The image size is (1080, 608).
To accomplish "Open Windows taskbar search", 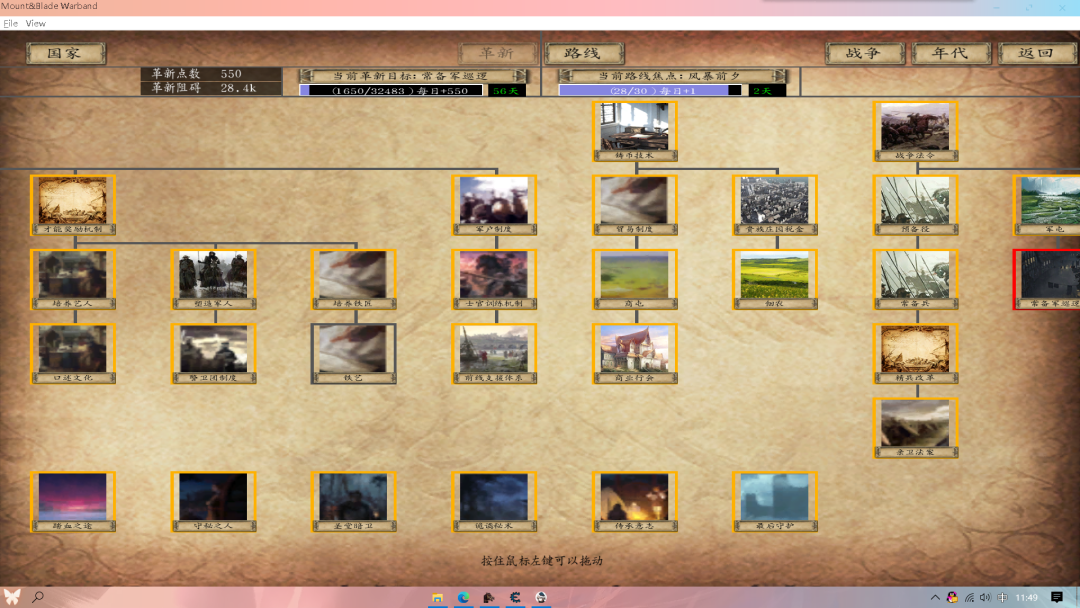I will click(x=38, y=597).
